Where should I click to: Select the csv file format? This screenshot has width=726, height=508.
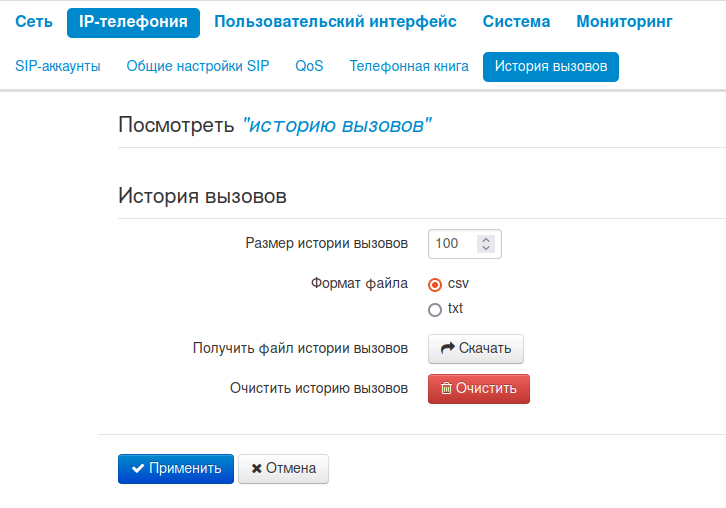[435, 284]
